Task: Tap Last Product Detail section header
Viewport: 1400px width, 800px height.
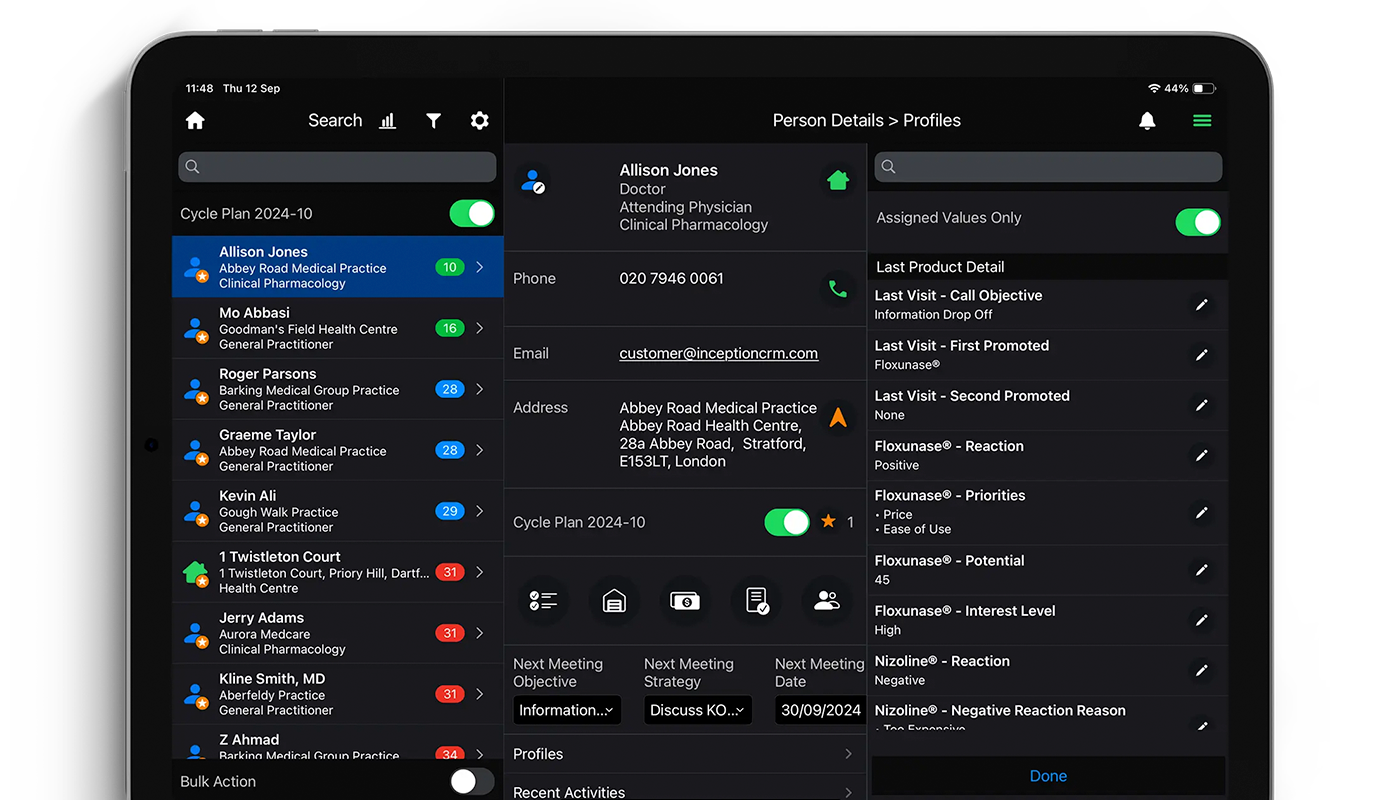Action: pyautogui.click(x=1048, y=267)
